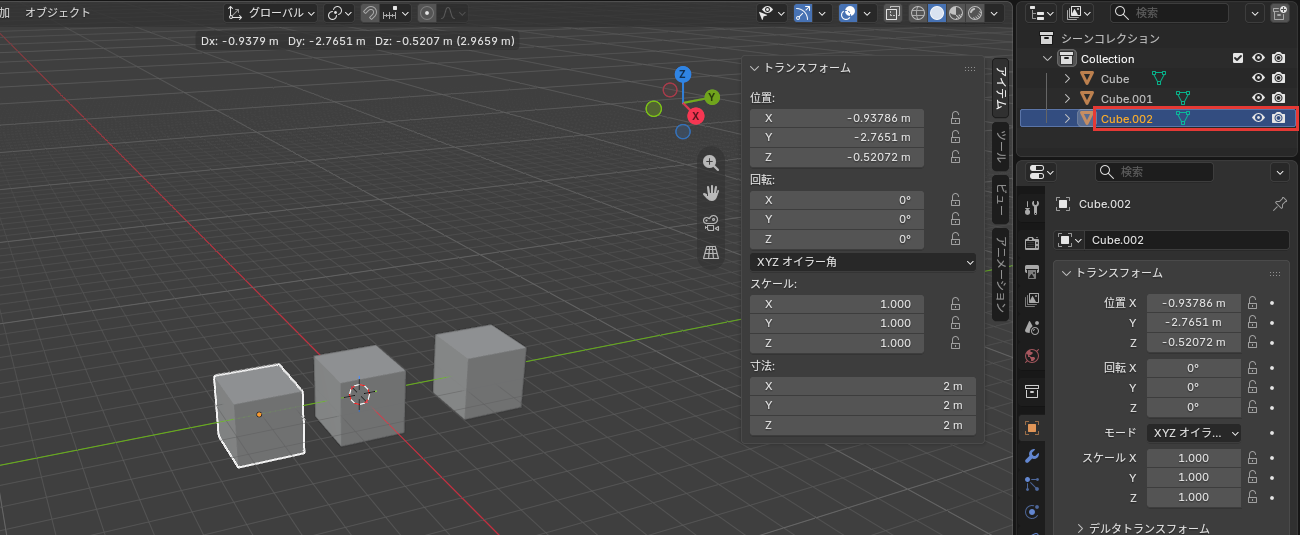Click new collection icon in outliner header
Screen dimensions: 1300x535
pos(1280,13)
